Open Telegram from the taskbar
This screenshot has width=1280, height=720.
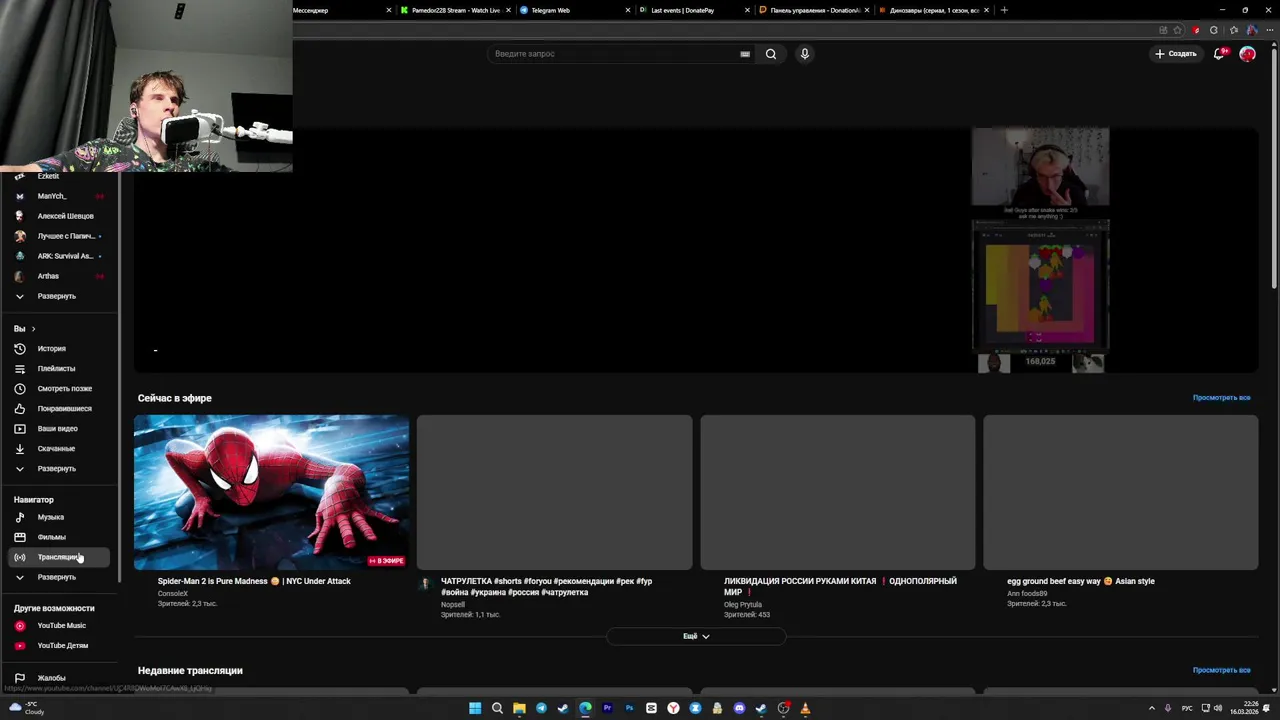coord(541,708)
